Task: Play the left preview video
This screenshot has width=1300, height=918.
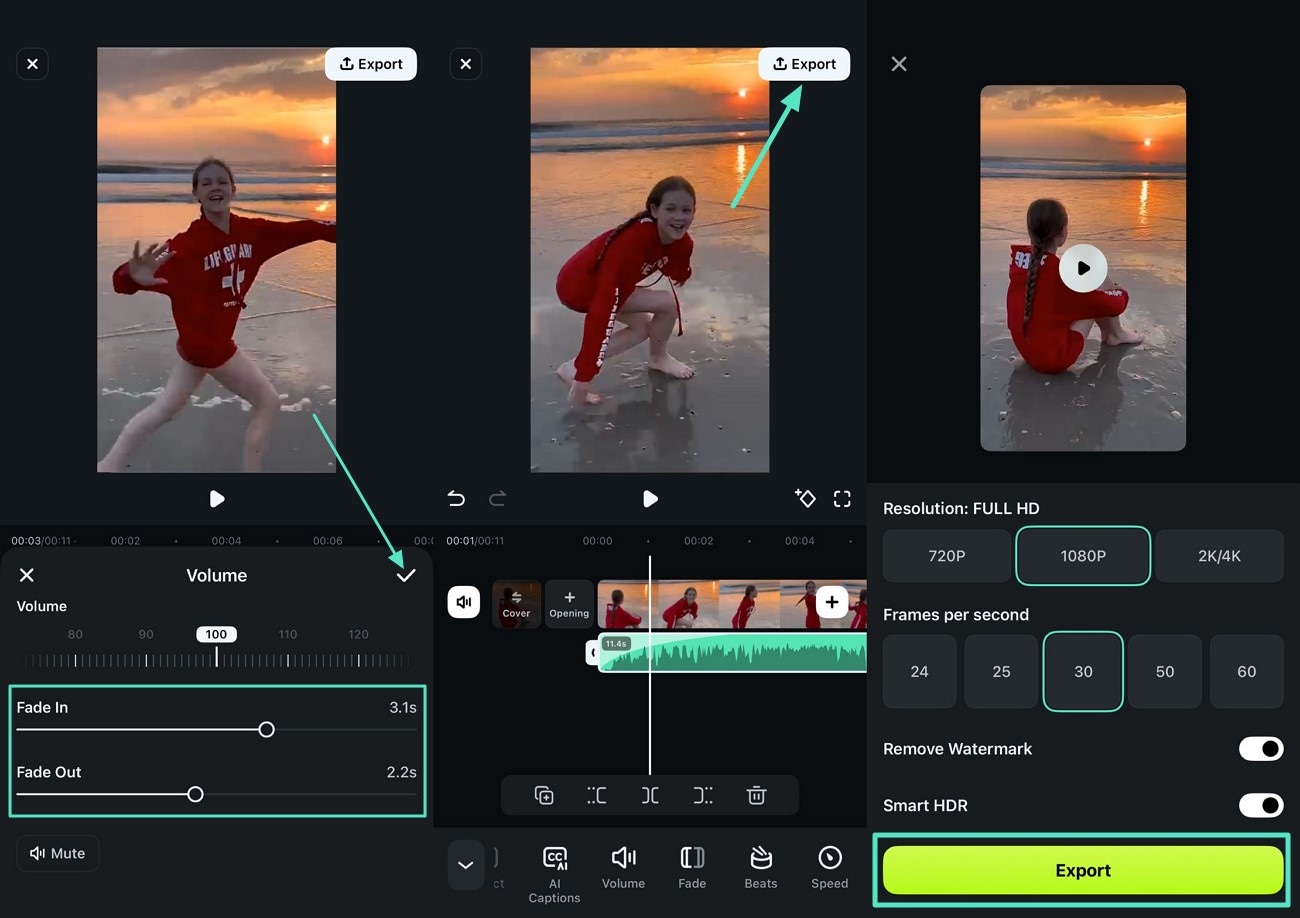Action: coord(216,499)
